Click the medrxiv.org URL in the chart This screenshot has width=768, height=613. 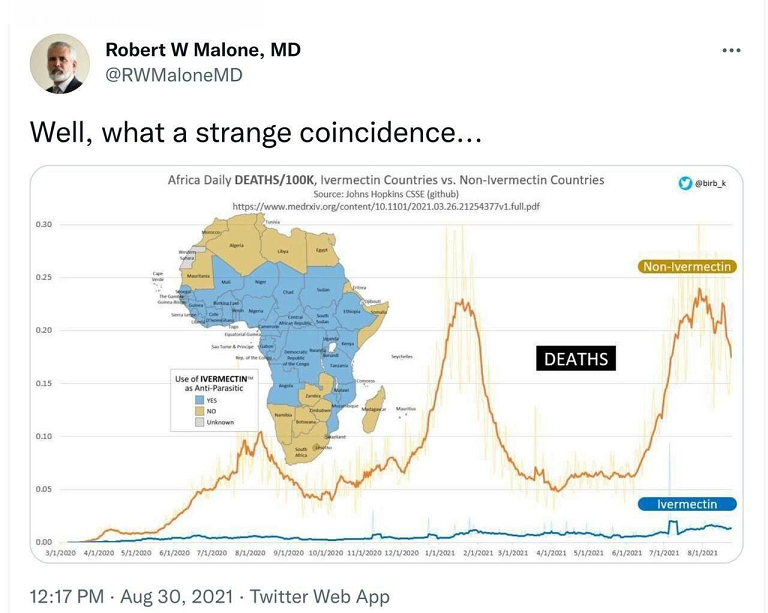click(385, 205)
